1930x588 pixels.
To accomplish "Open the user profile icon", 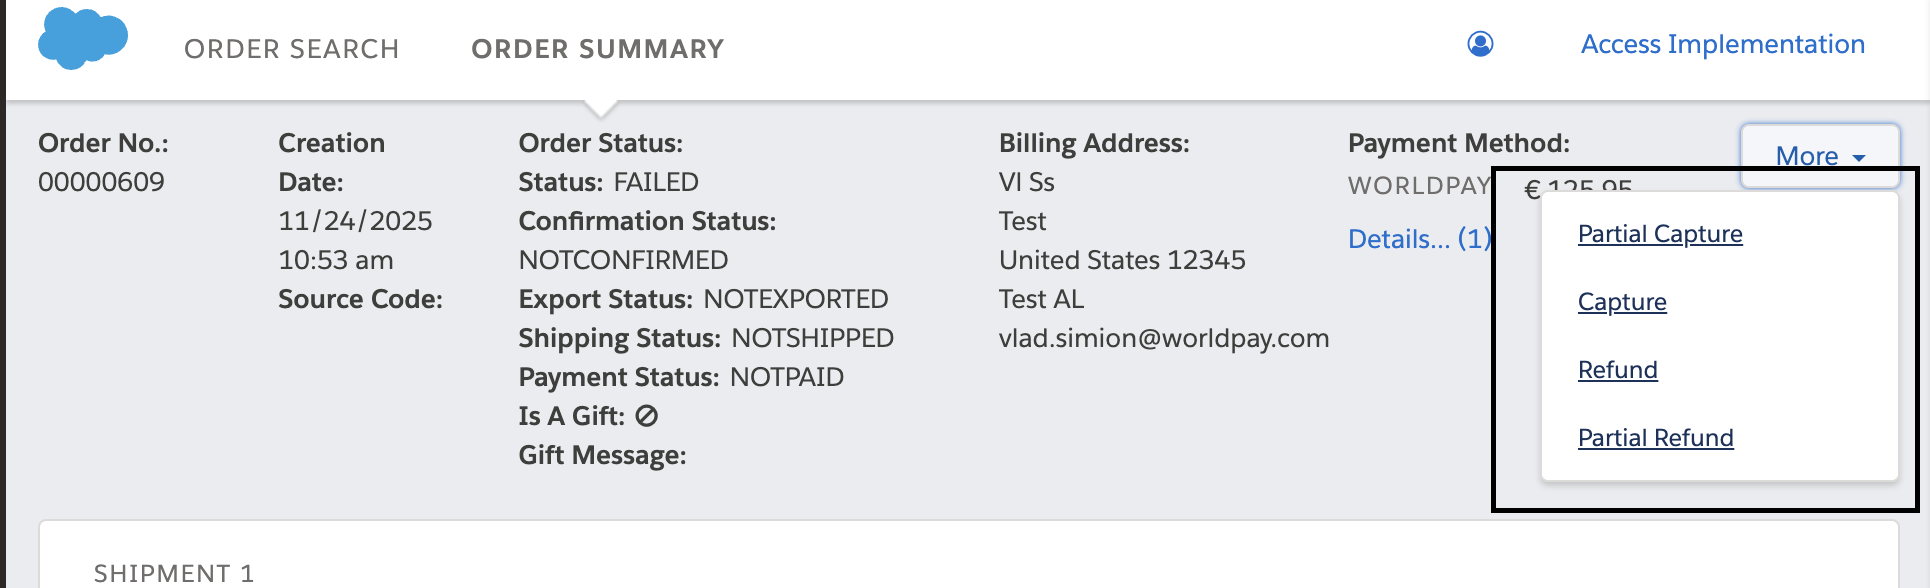I will (x=1480, y=44).
